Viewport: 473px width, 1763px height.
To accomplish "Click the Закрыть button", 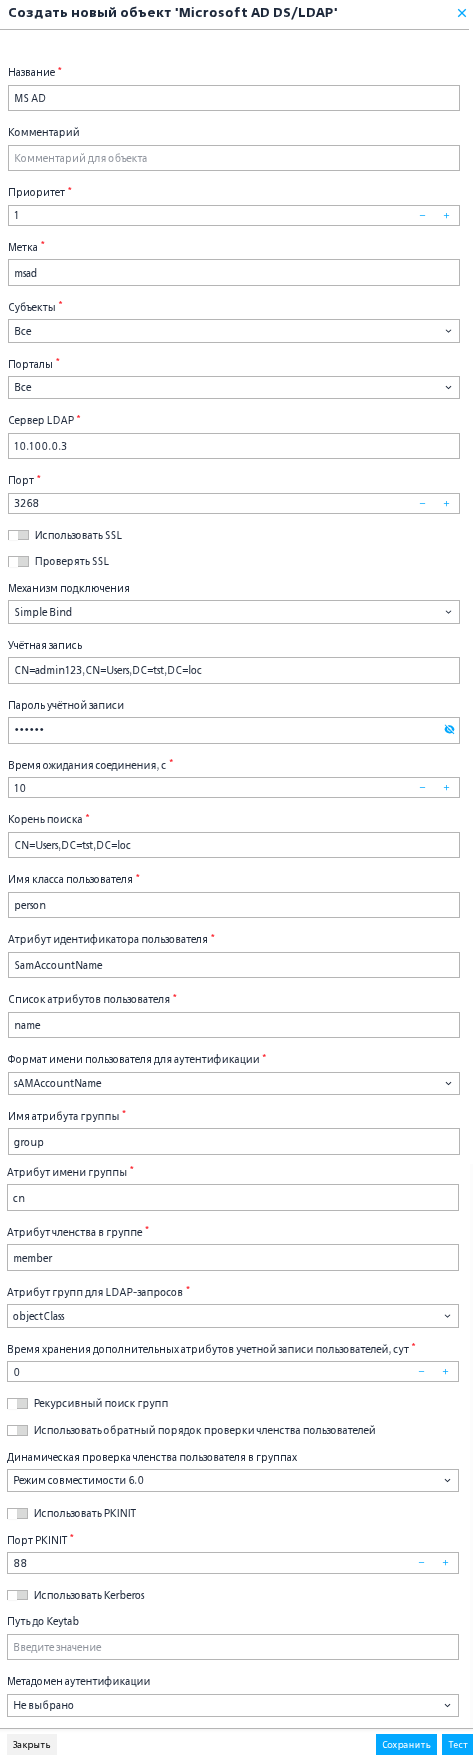I will click(31, 1744).
